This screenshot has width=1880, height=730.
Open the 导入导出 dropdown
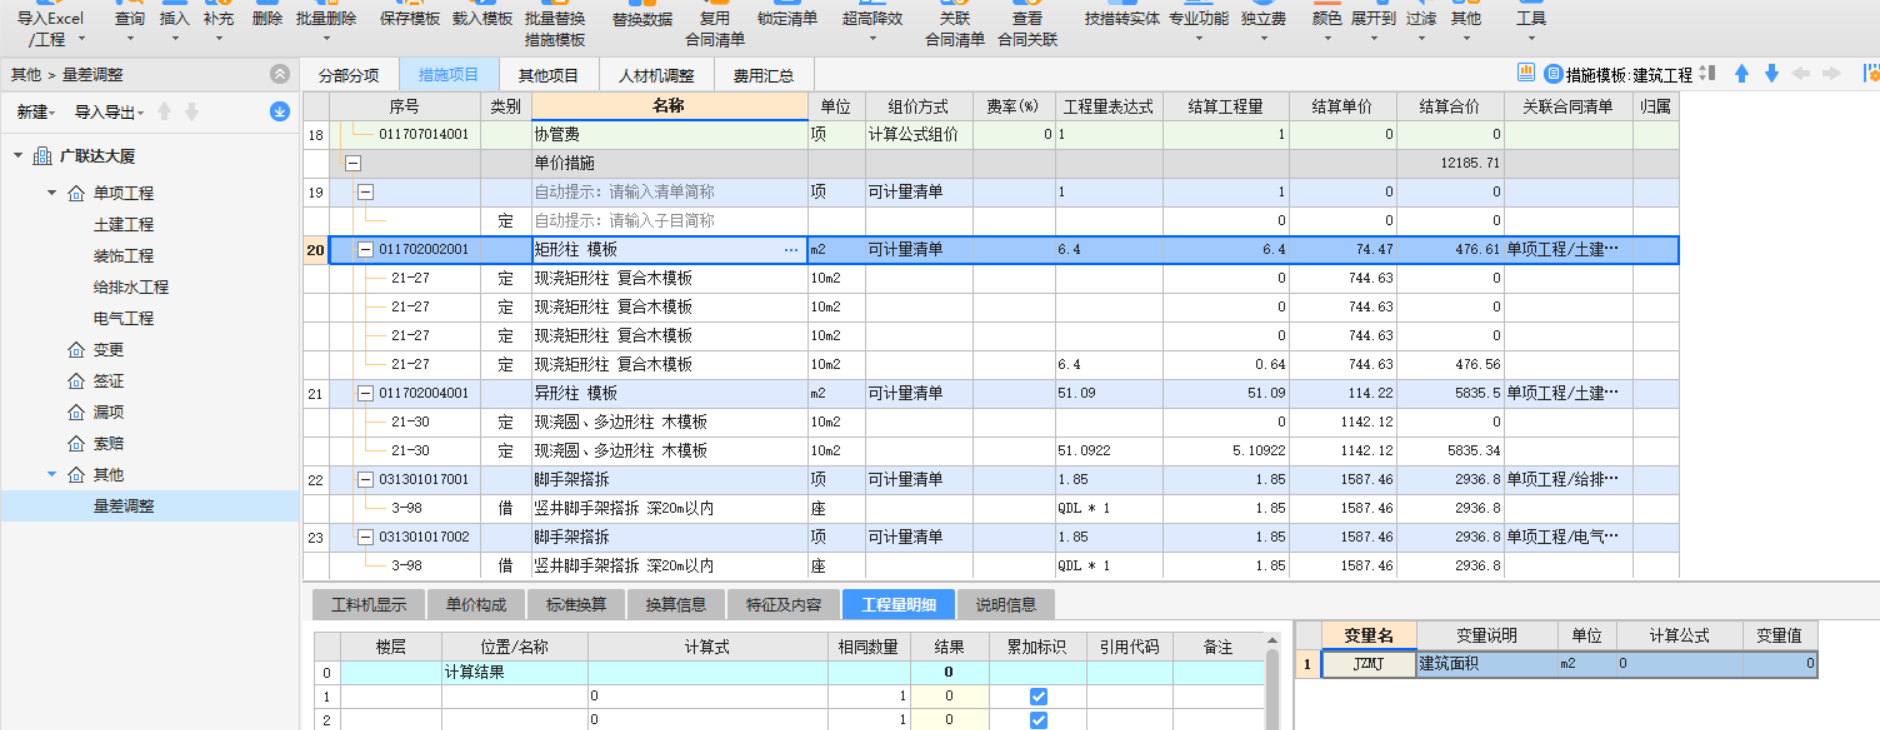[109, 112]
